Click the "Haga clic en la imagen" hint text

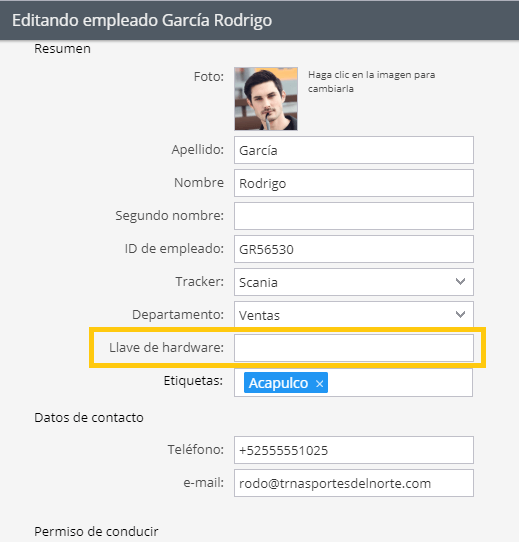(371, 82)
